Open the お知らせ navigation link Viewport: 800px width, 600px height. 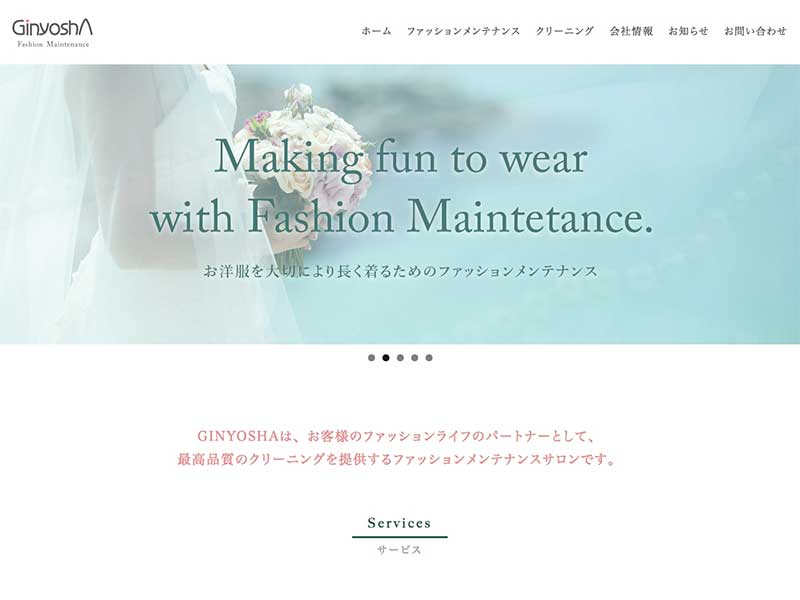click(688, 31)
